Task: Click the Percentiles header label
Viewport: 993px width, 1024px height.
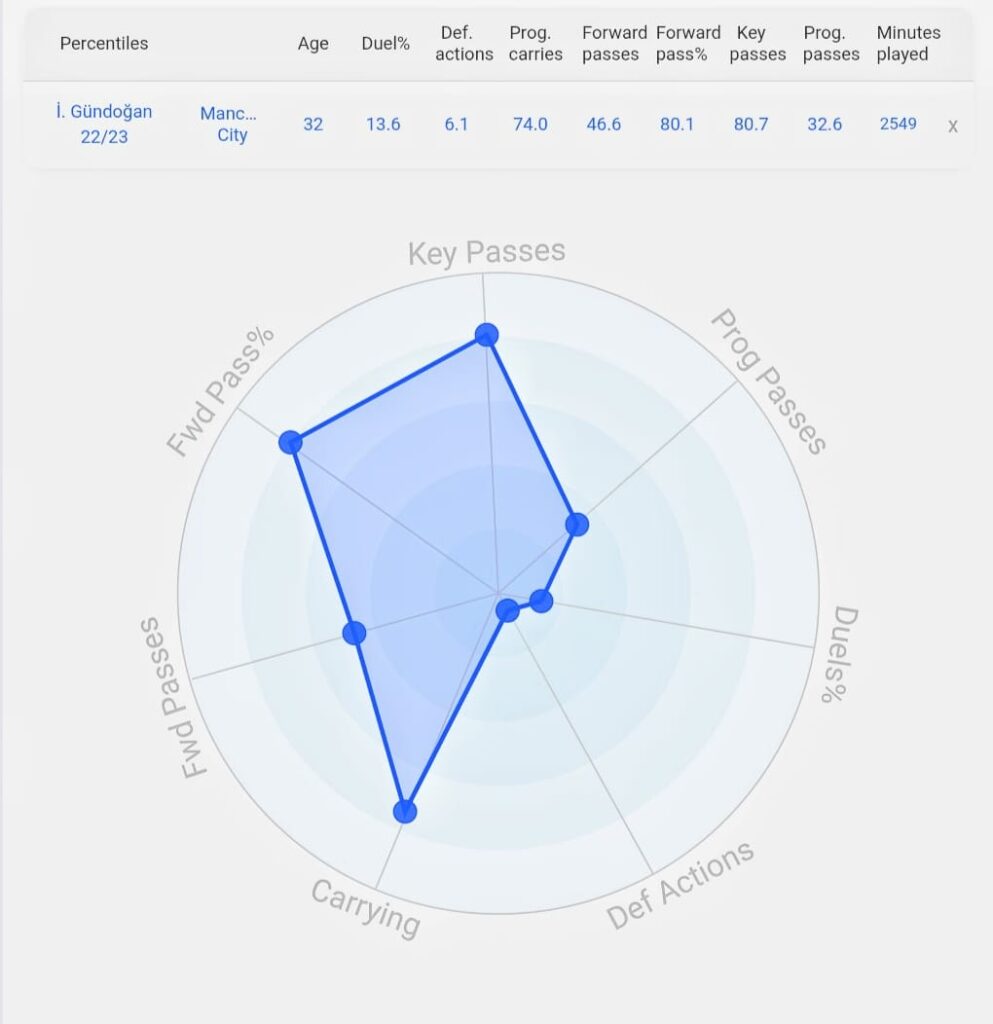Action: [104, 44]
